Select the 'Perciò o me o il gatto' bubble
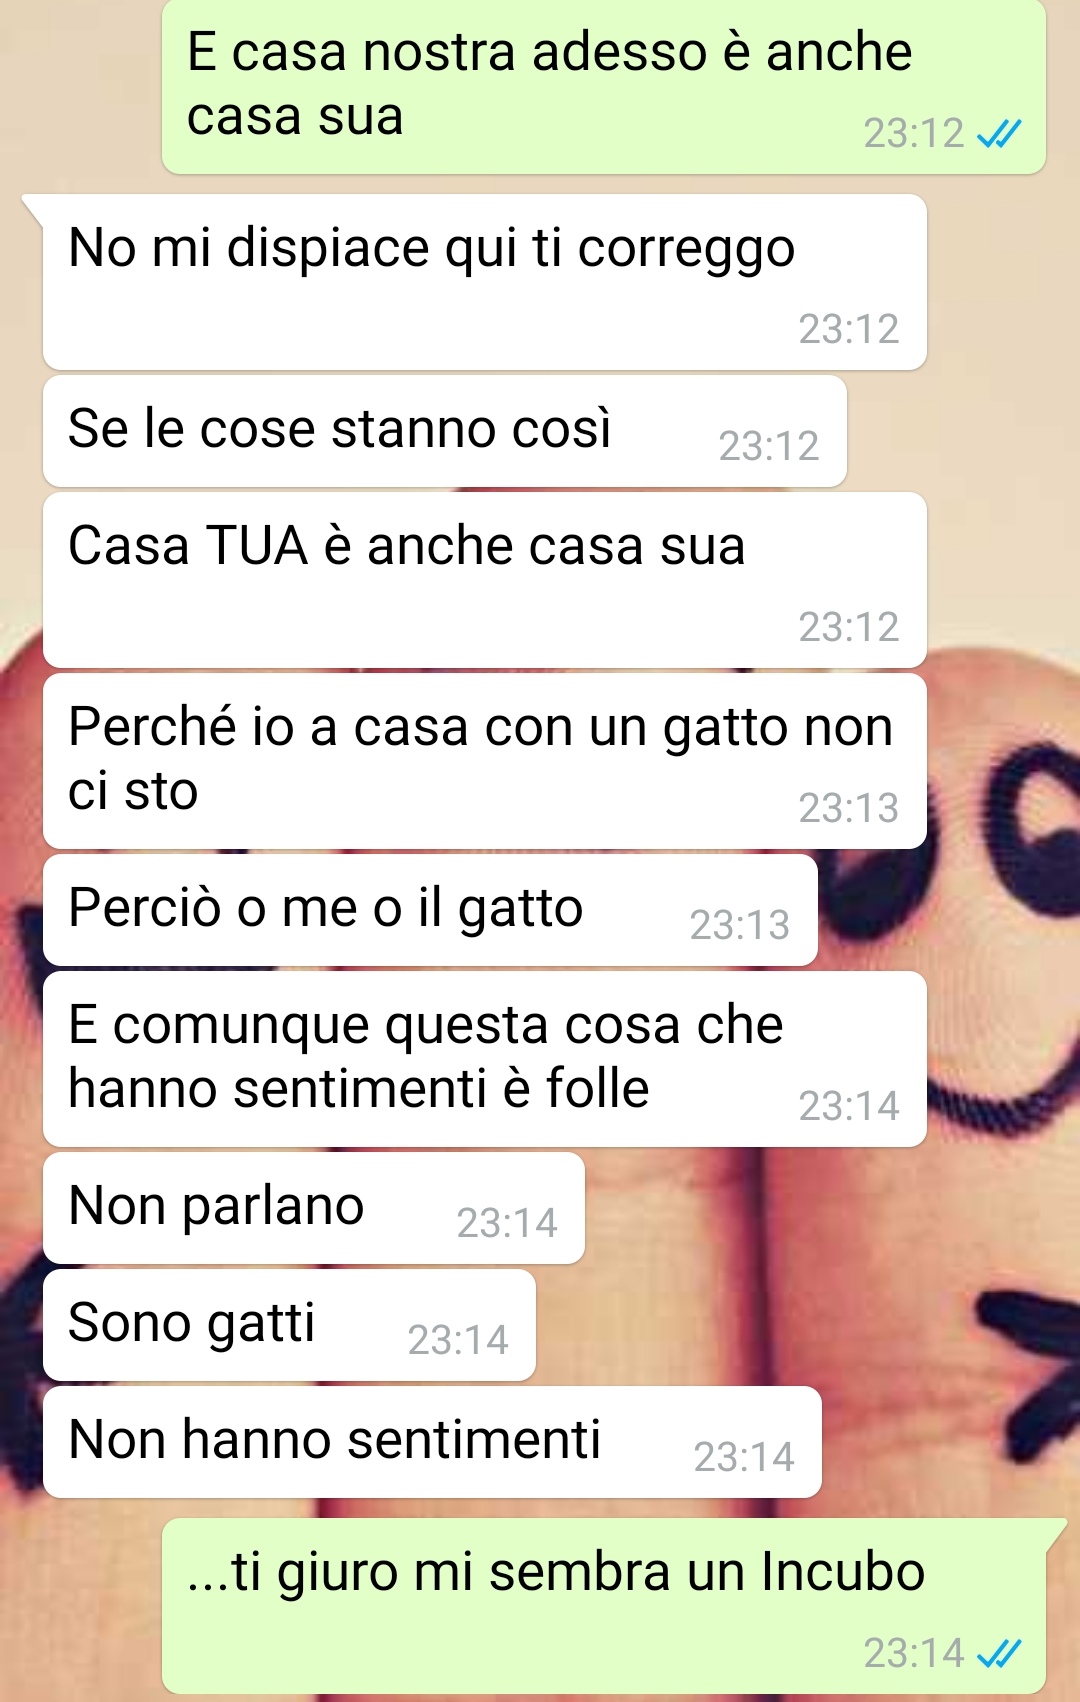Viewport: 1080px width, 1702px height. point(430,910)
